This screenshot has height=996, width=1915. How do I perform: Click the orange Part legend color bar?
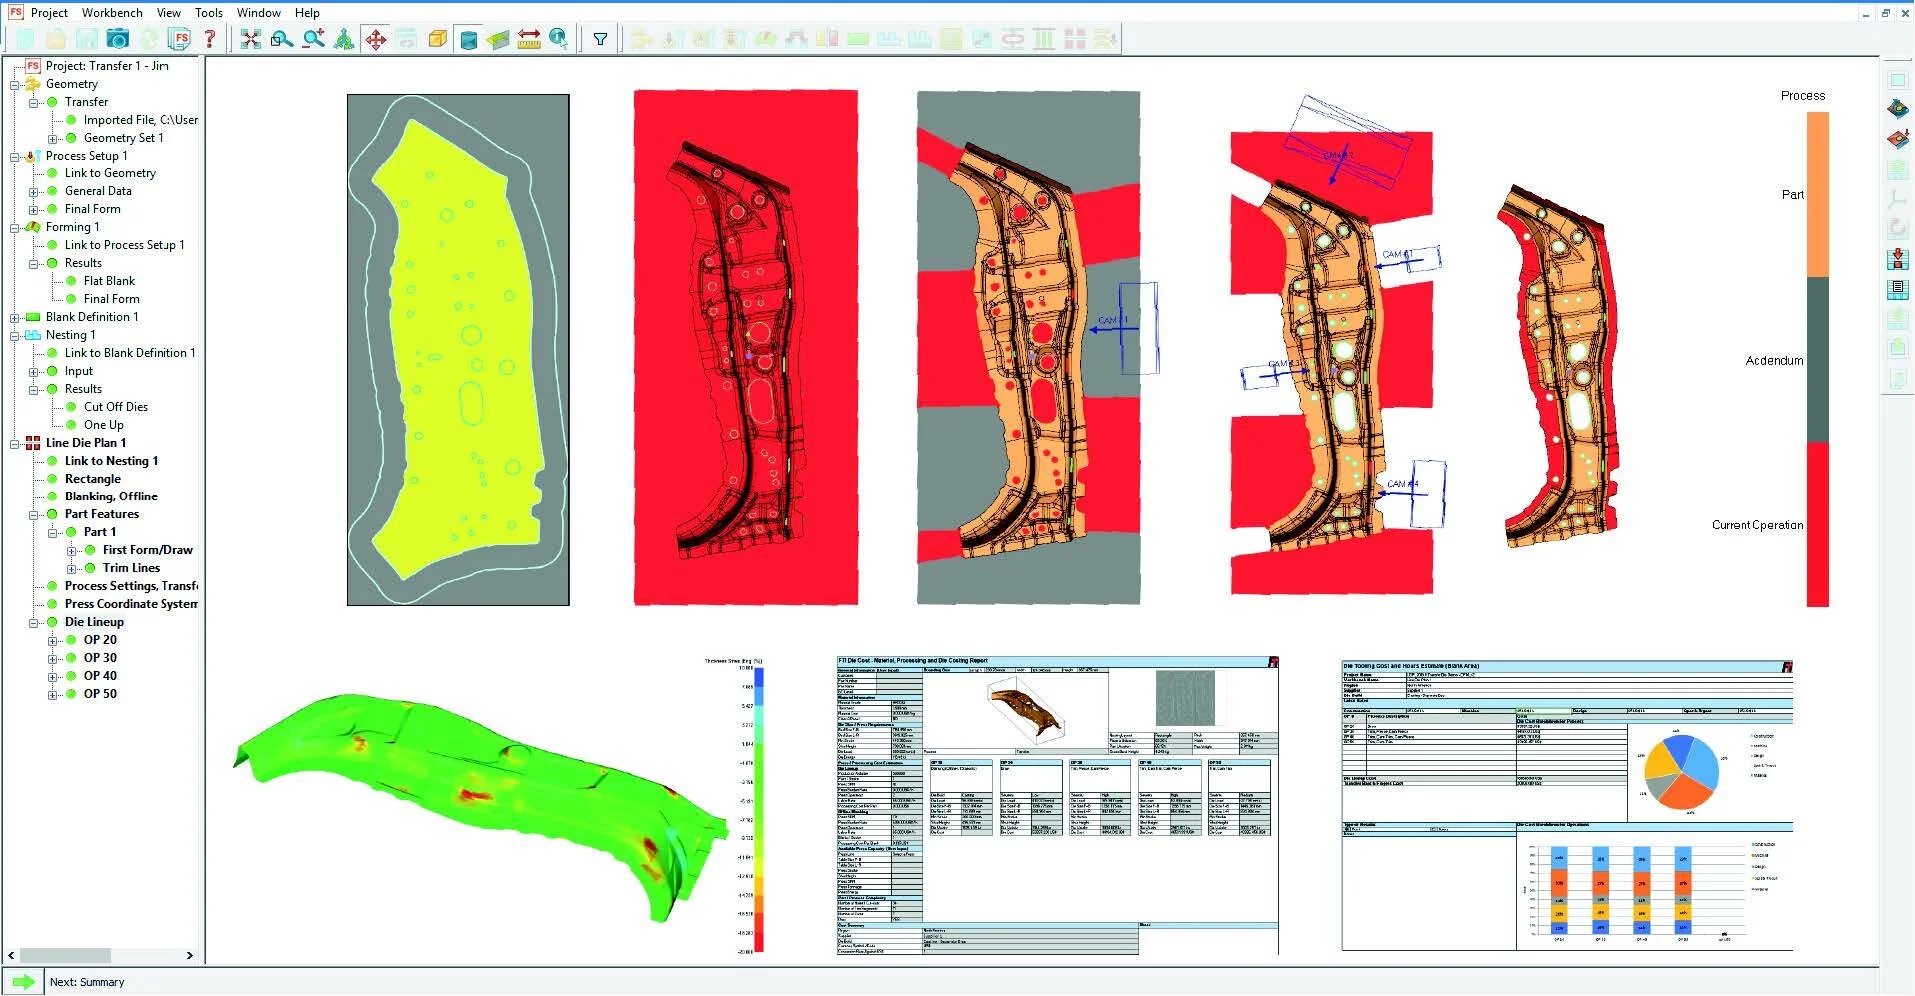[1817, 194]
